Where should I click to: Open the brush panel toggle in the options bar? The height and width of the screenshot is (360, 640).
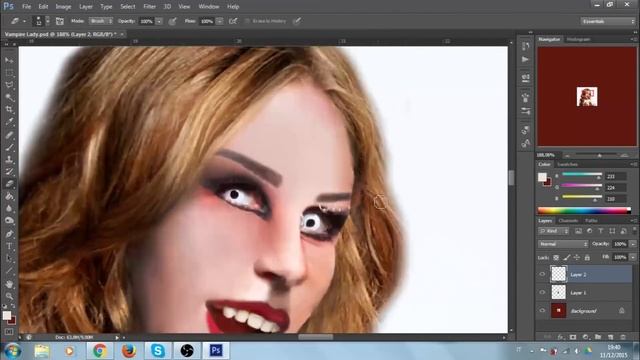click(x=60, y=21)
